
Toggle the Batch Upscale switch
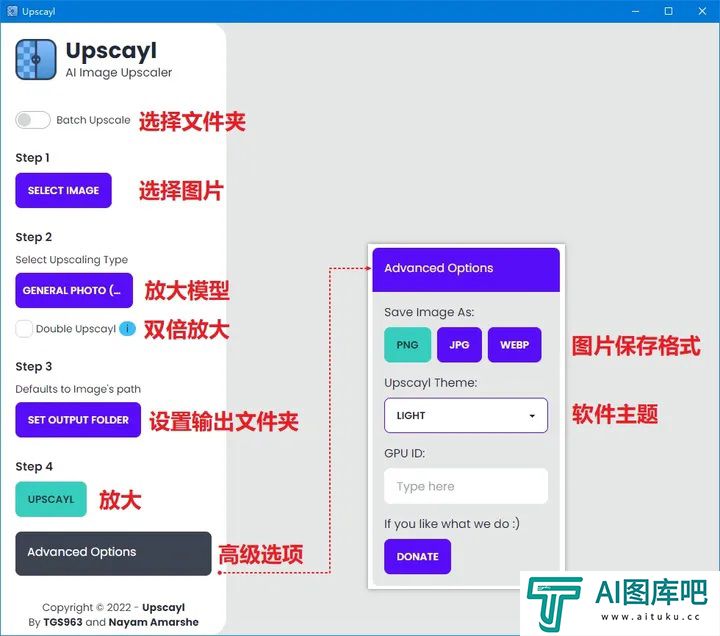click(x=33, y=120)
